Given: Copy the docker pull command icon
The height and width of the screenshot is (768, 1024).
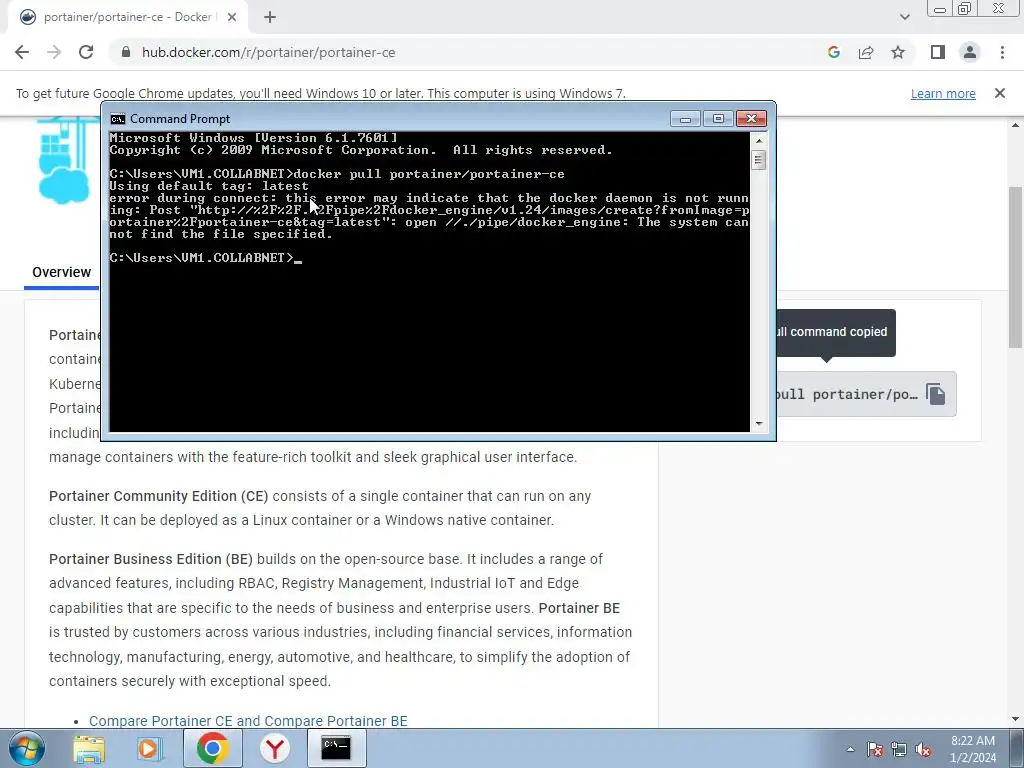Looking at the screenshot, I should [x=935, y=394].
